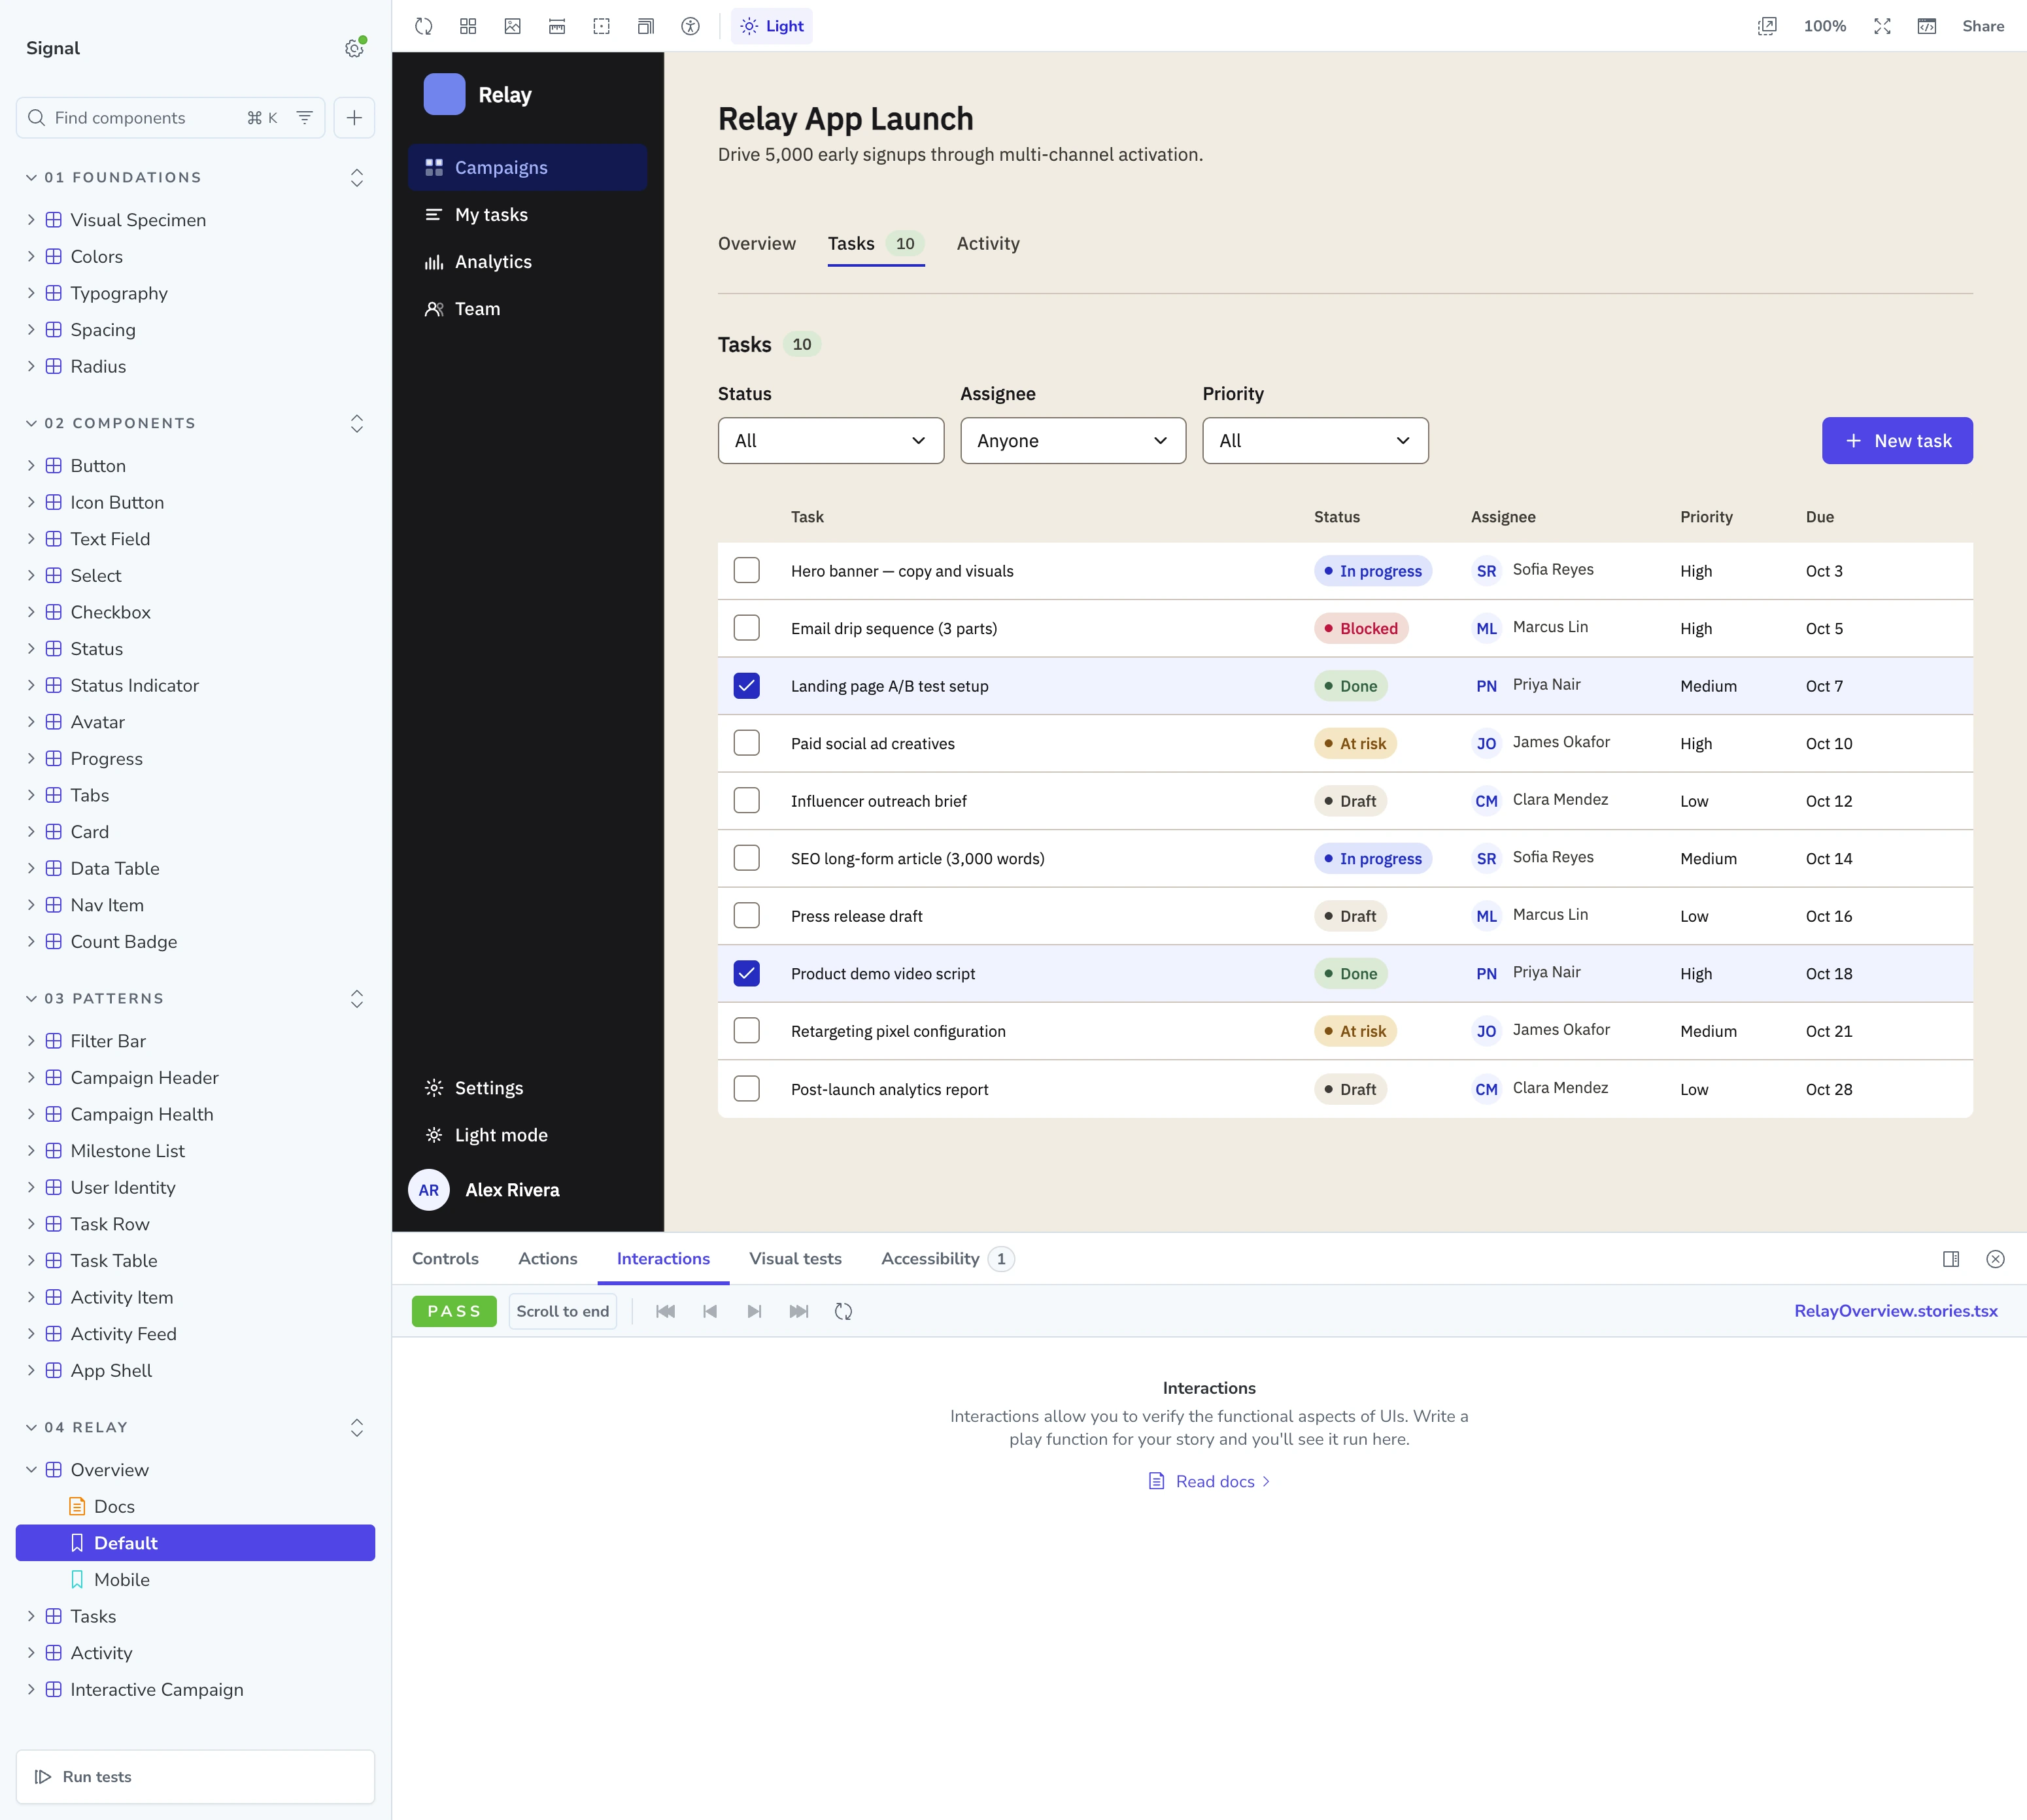Click previous step playback control
Viewport: 2027px width, 1820px height.
pos(710,1311)
